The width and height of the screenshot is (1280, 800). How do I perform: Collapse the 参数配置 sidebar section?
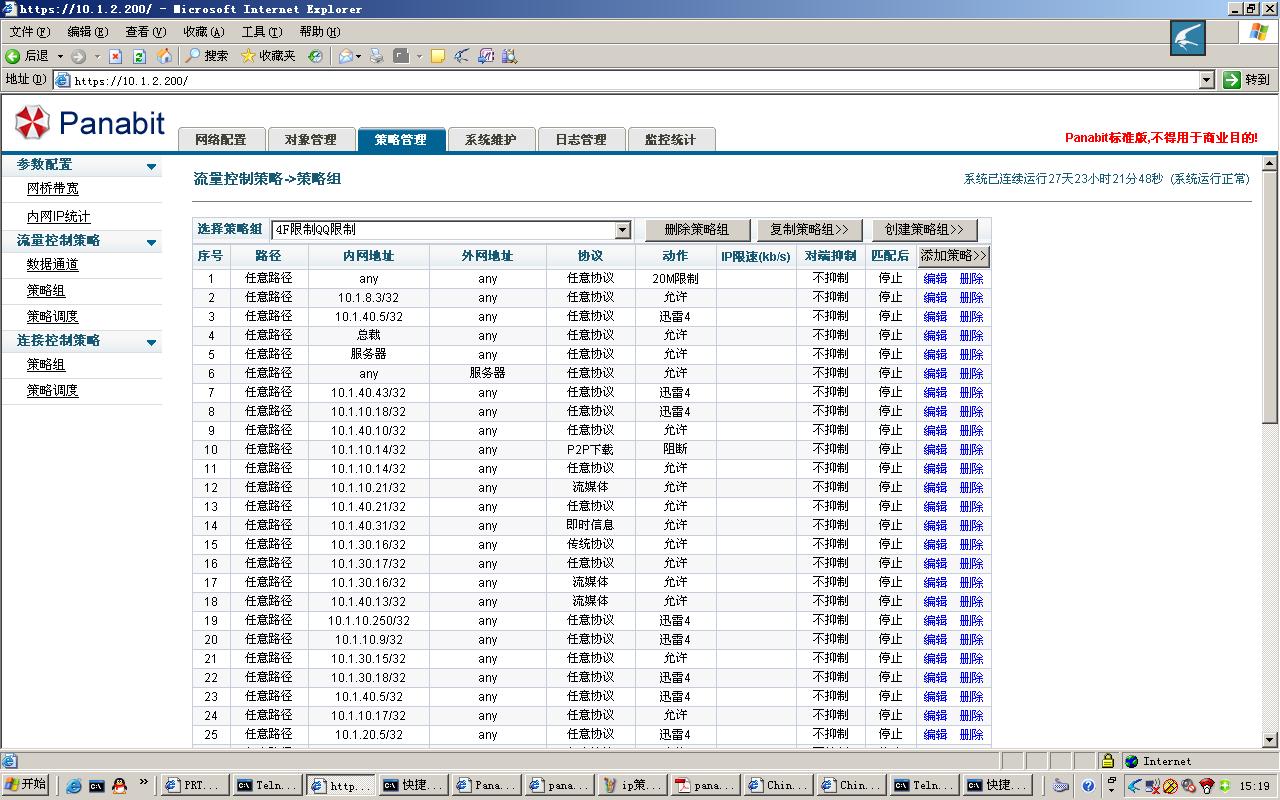(152, 167)
